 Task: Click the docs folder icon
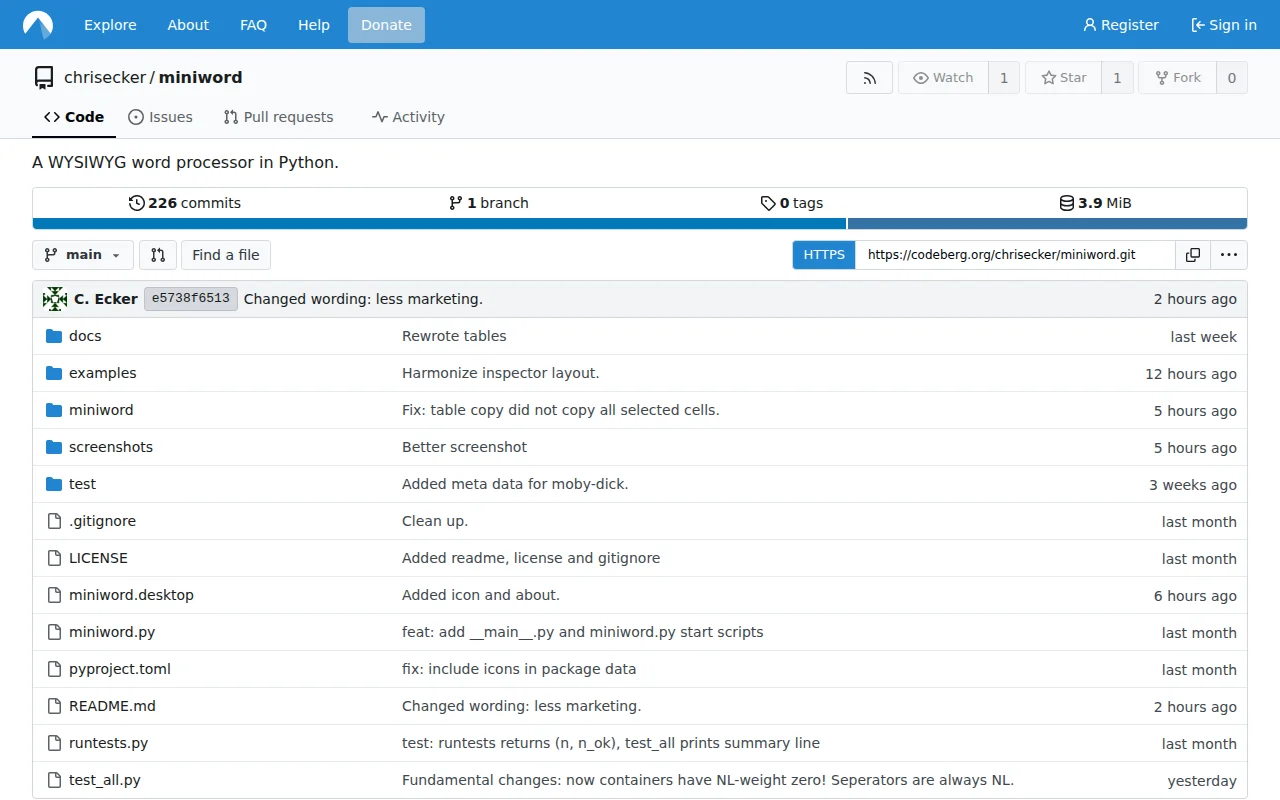[x=54, y=336]
